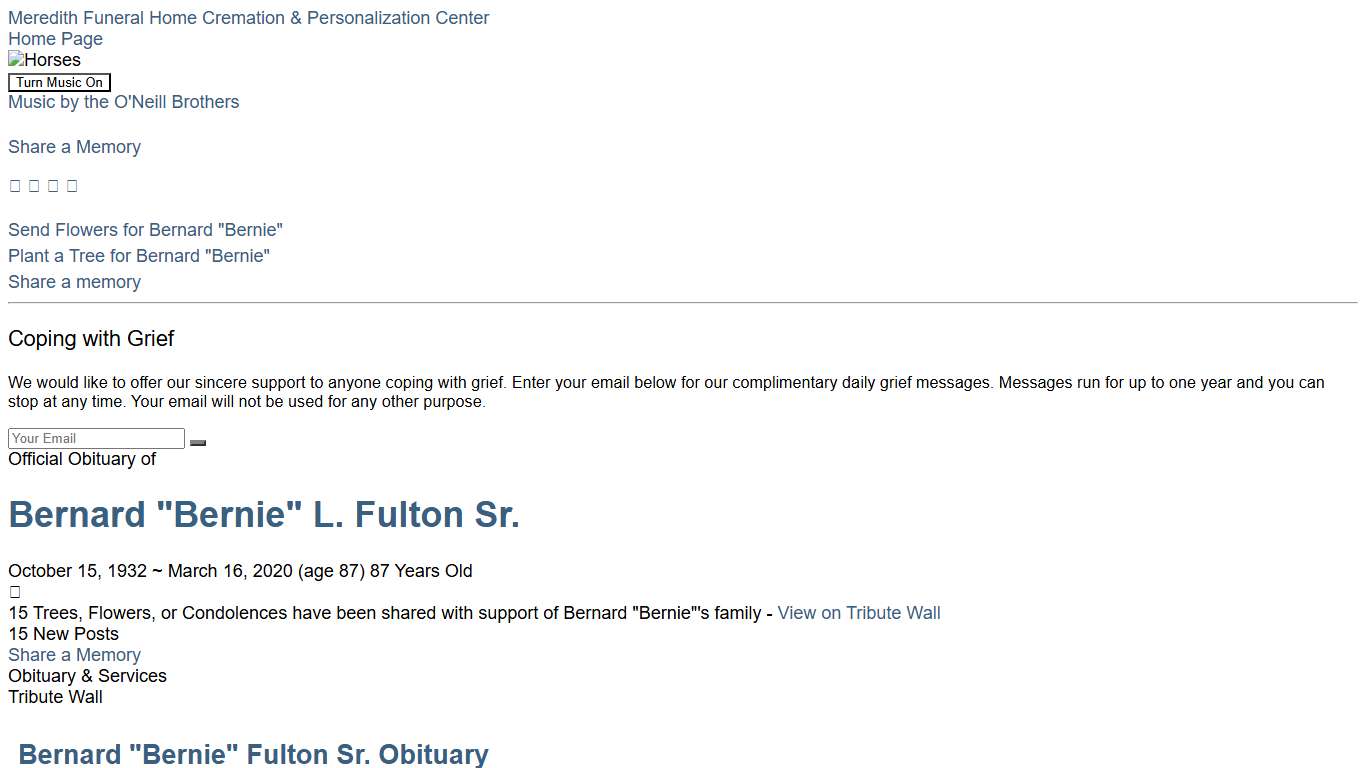Send Flowers for Bernard "Bernie"
Viewport: 1366px width, 768px height.
[145, 230]
